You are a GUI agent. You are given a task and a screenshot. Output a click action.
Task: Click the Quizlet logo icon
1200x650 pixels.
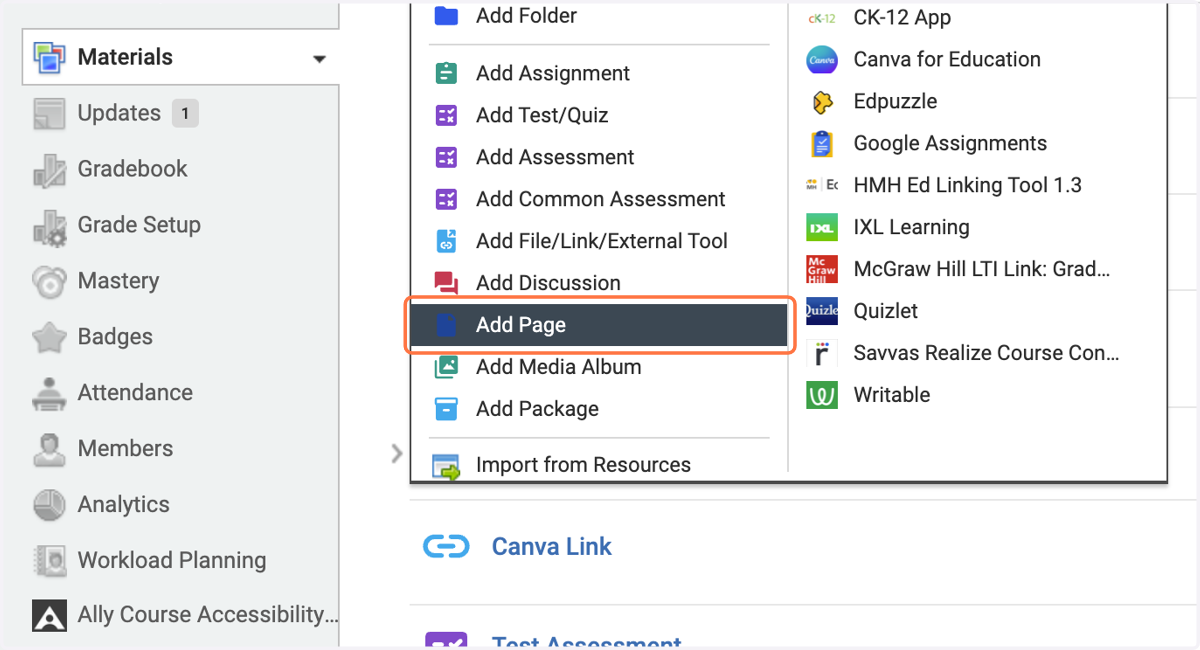point(822,311)
